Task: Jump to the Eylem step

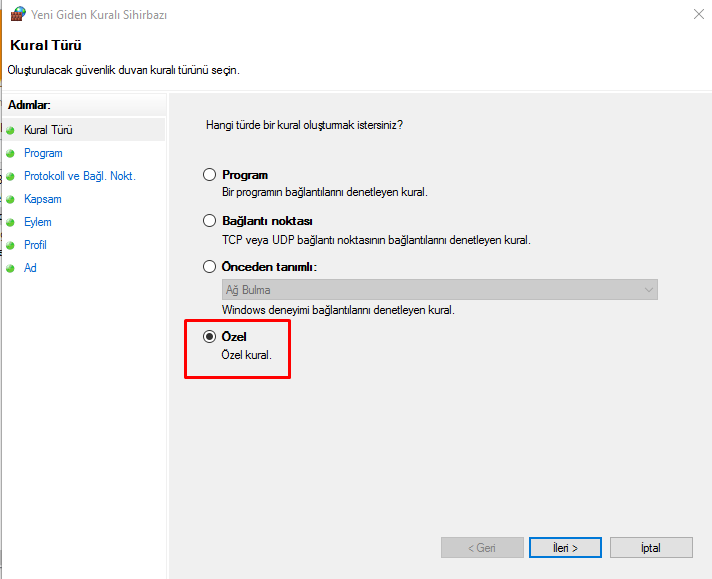Action: [x=38, y=222]
